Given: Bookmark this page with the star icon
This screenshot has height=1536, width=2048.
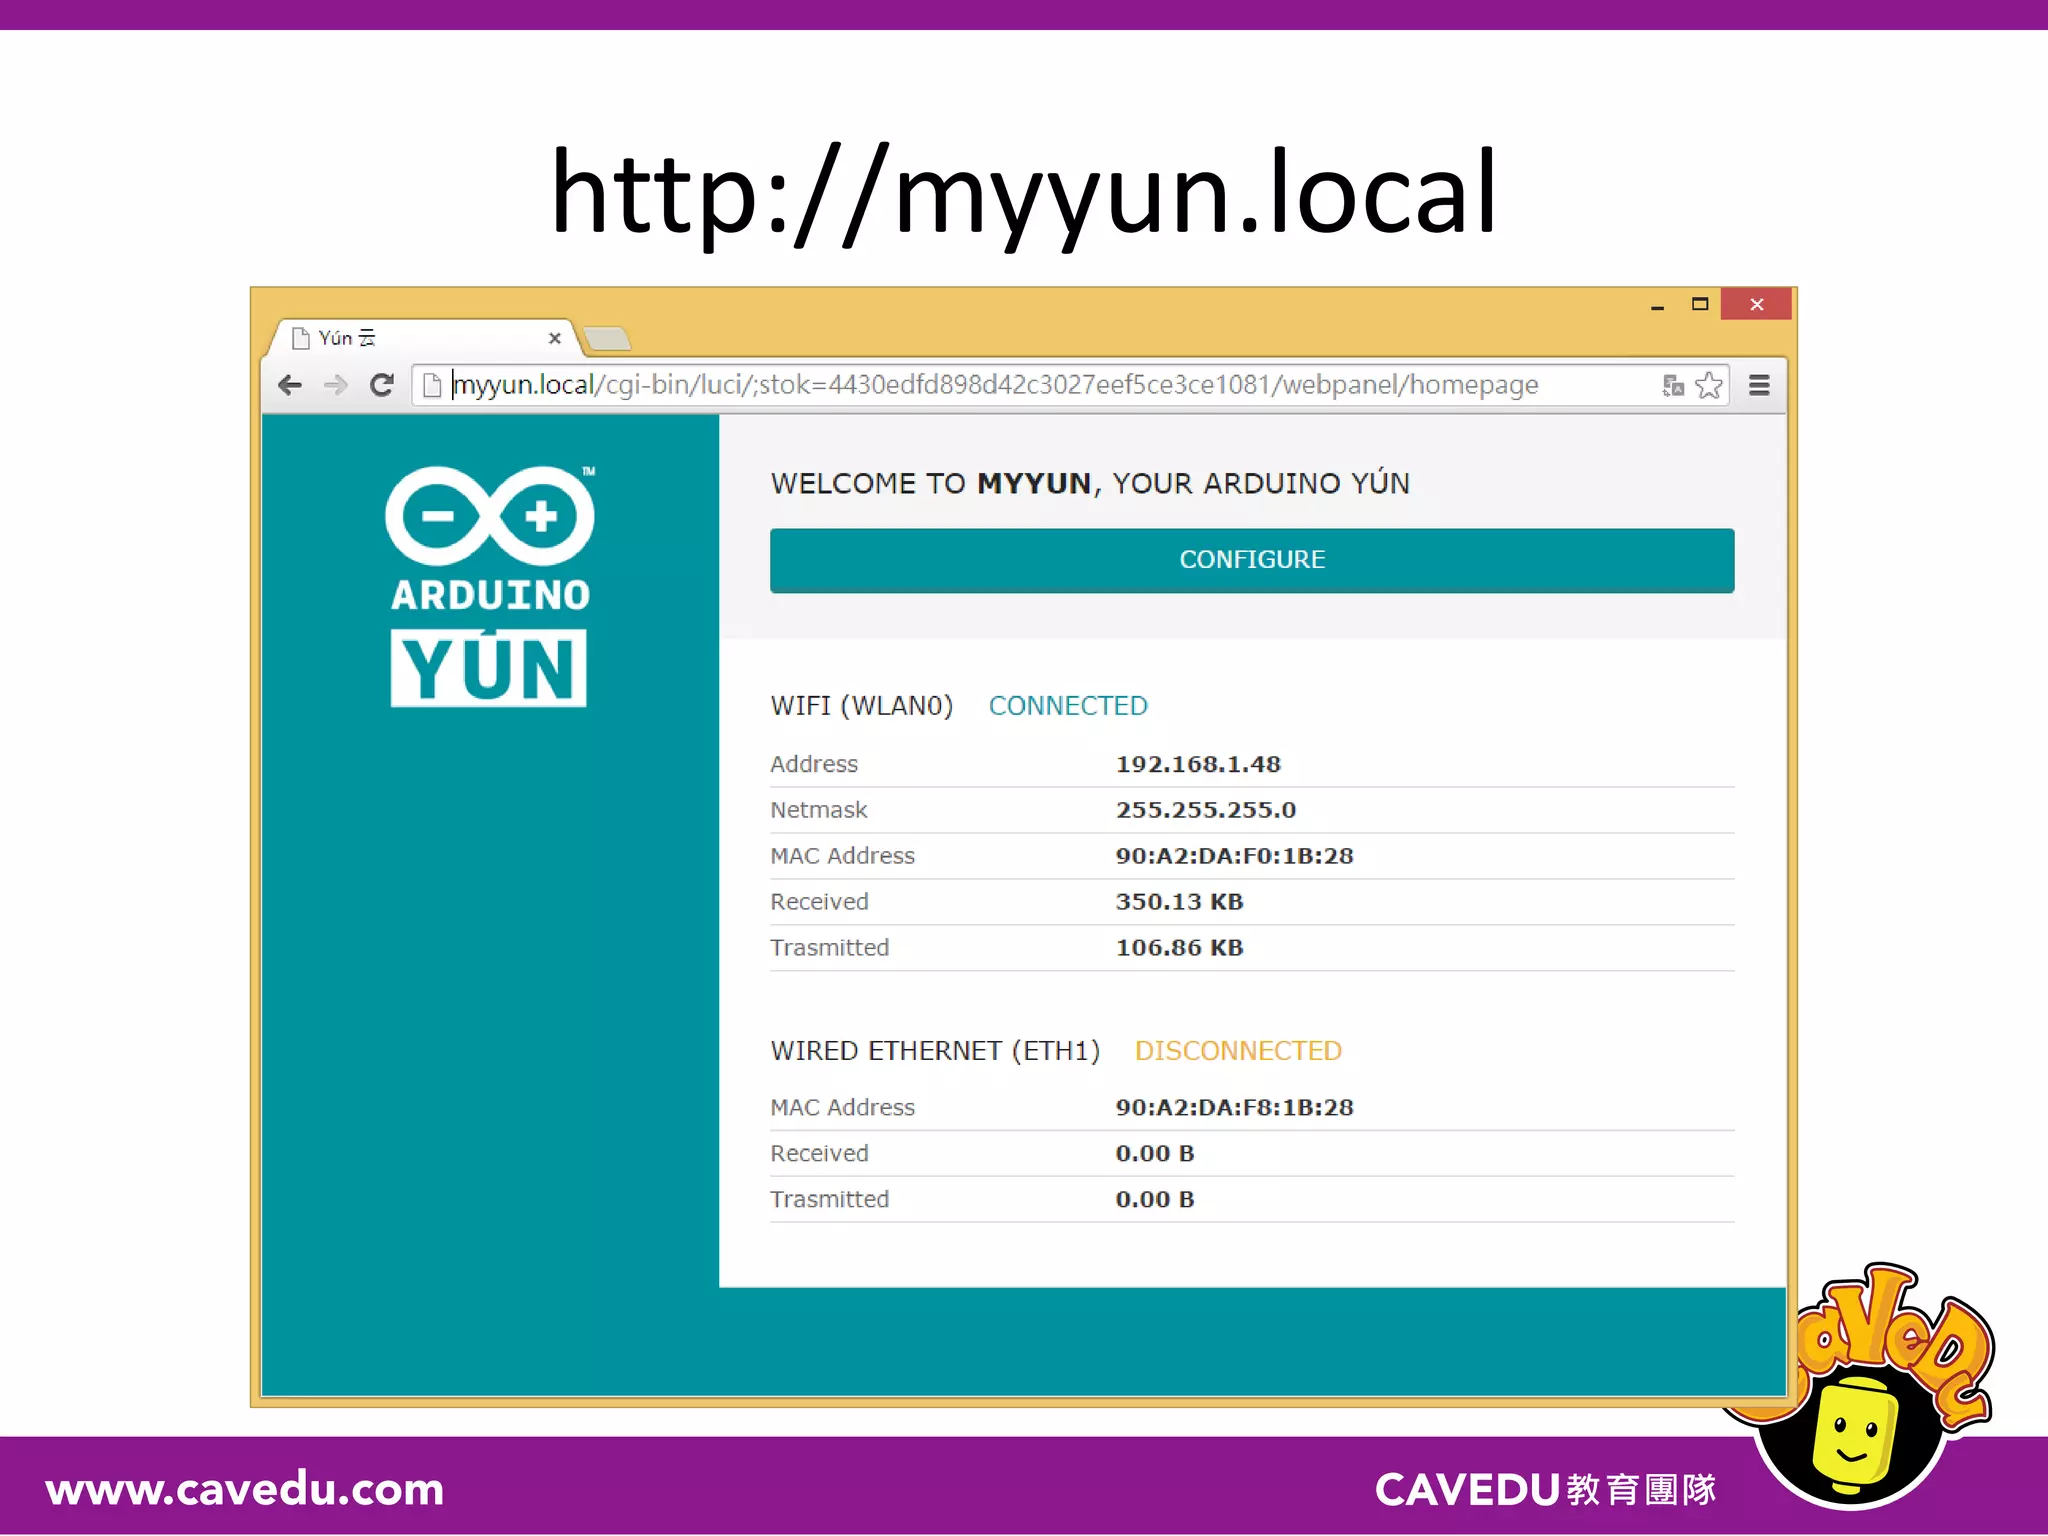Looking at the screenshot, I should pos(1709,385).
